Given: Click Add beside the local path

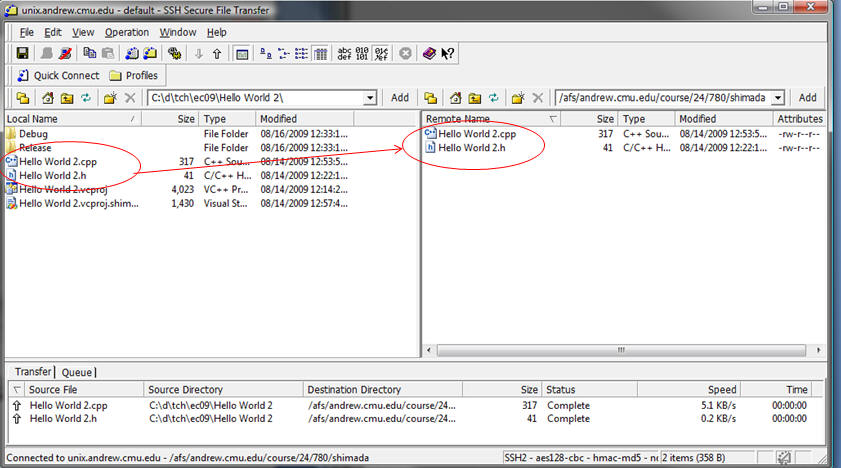Looking at the screenshot, I should pyautogui.click(x=400, y=98).
